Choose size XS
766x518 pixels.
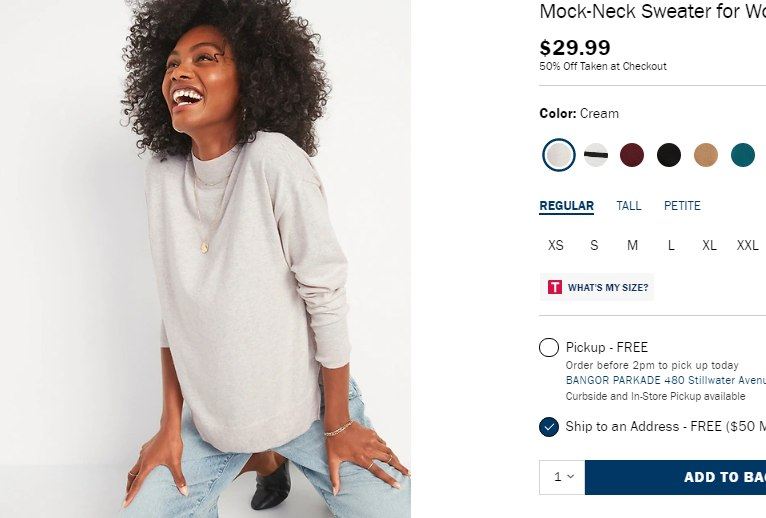[556, 246]
